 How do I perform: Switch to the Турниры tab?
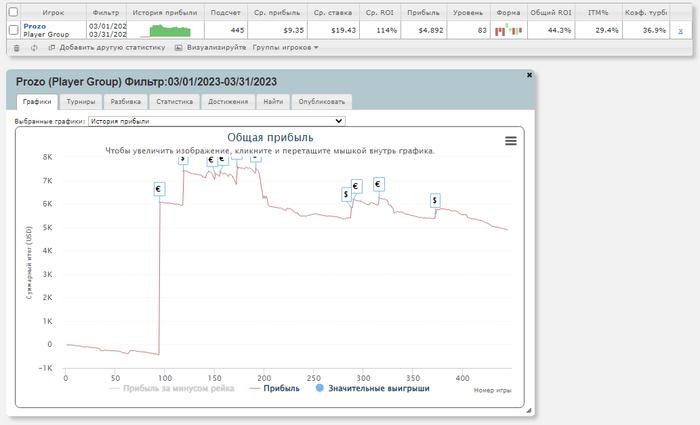[x=81, y=102]
